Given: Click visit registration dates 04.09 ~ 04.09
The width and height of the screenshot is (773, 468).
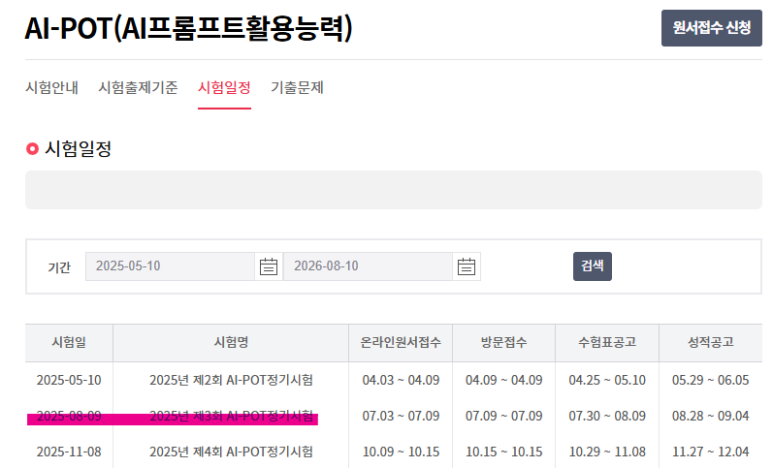Looking at the screenshot, I should [504, 380].
